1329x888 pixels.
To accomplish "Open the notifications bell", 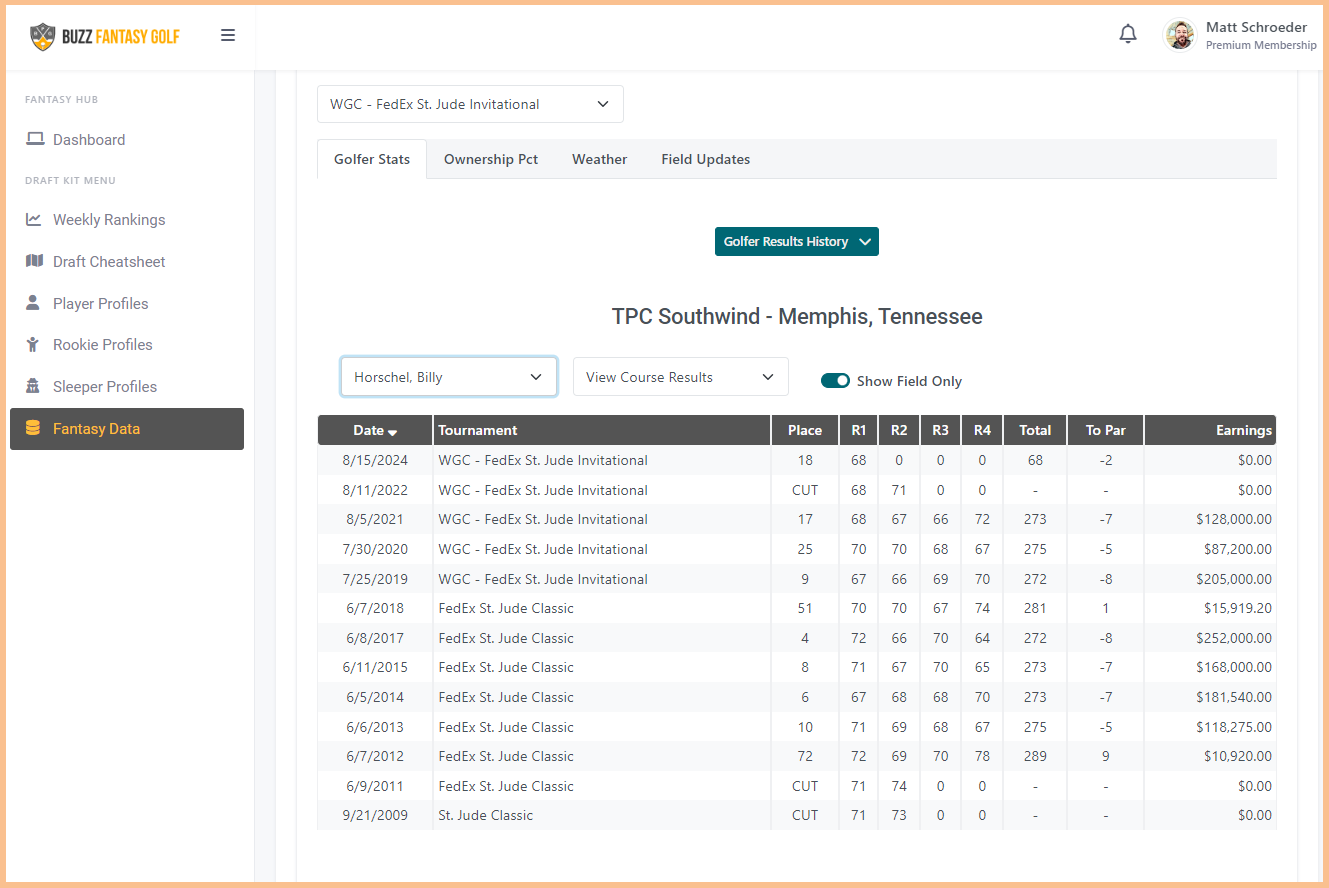I will tap(1128, 34).
